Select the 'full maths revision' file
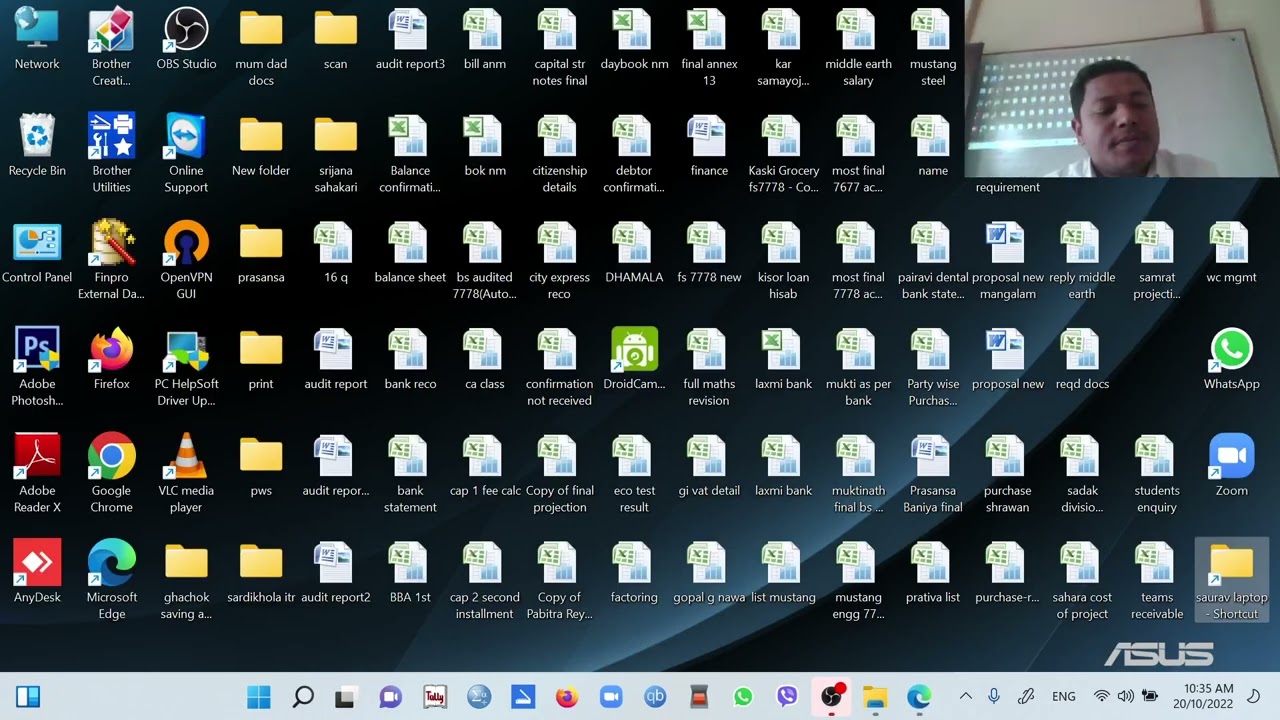The image size is (1280, 720). pos(709,367)
